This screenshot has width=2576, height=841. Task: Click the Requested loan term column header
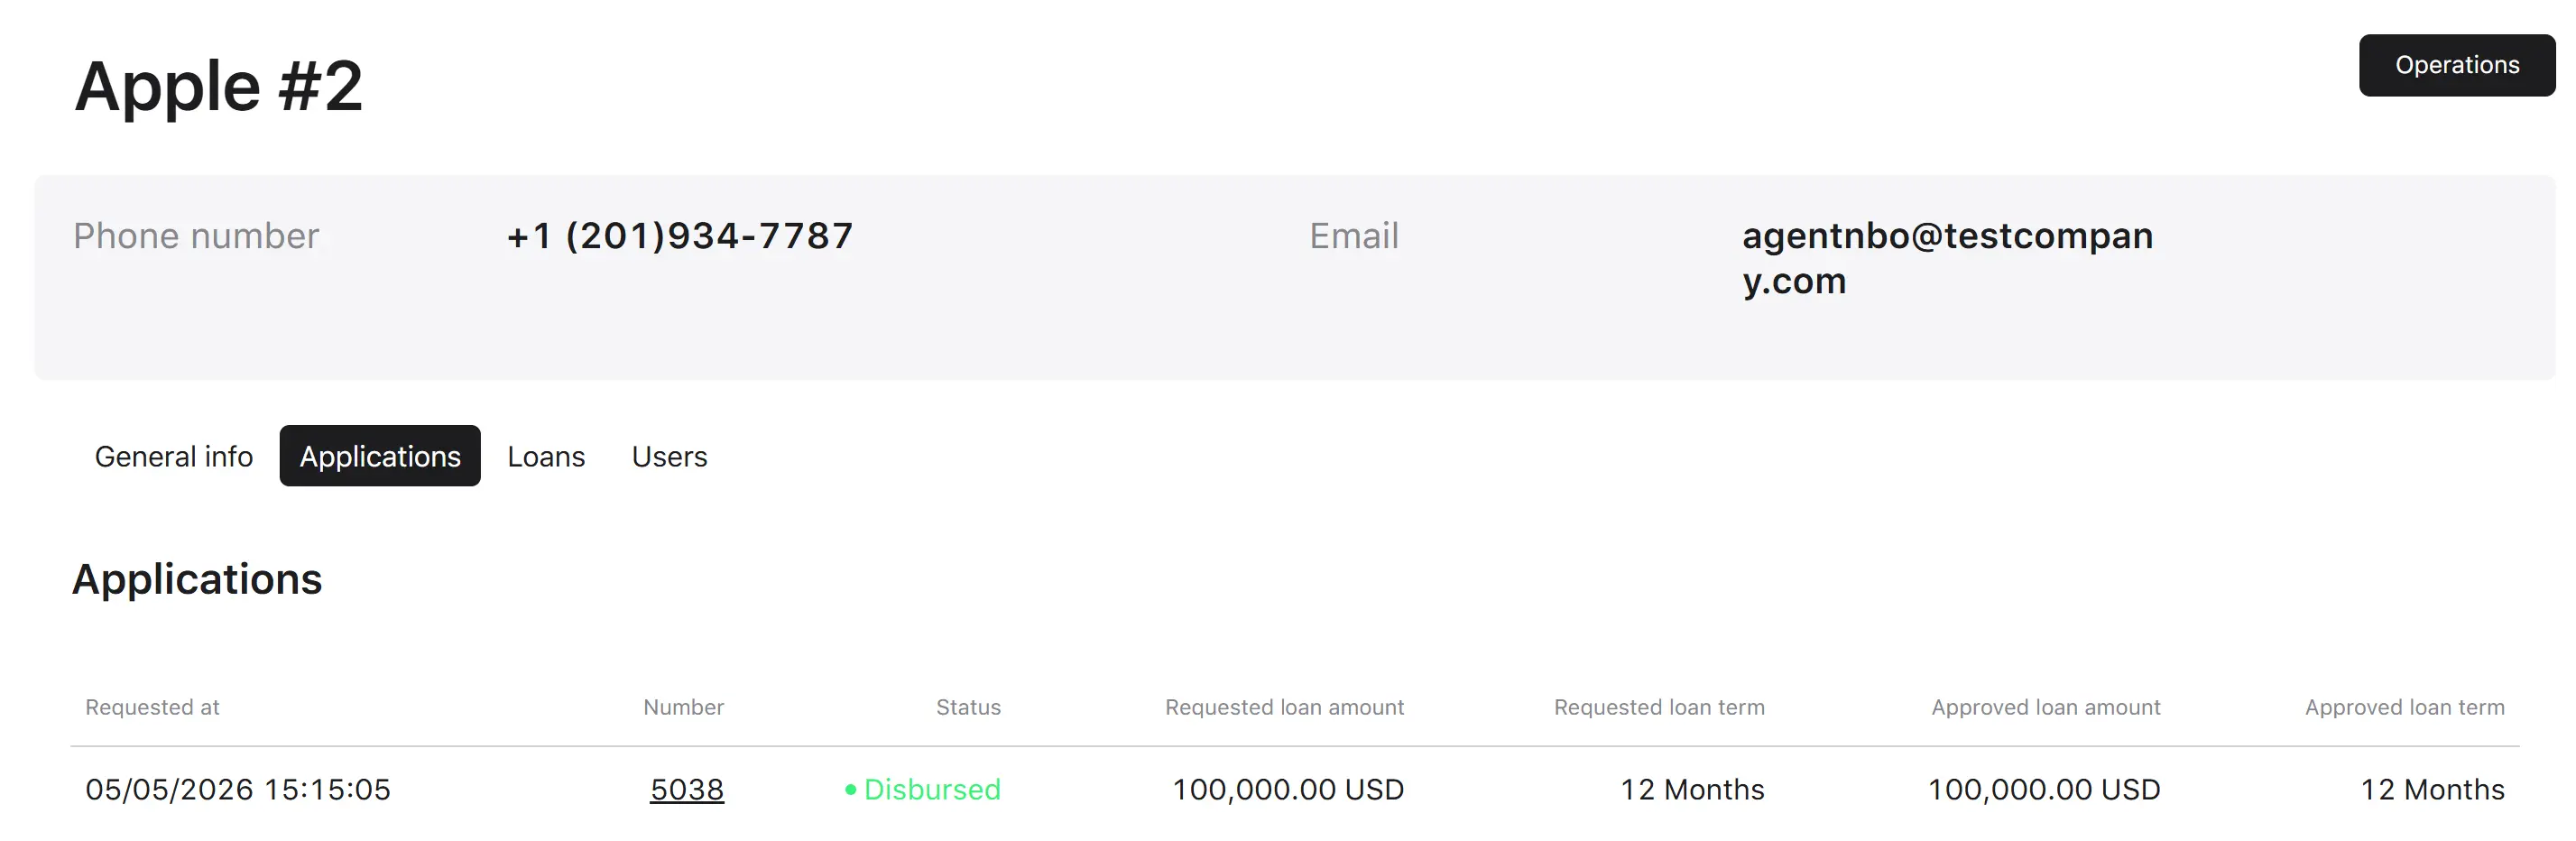coord(1659,707)
